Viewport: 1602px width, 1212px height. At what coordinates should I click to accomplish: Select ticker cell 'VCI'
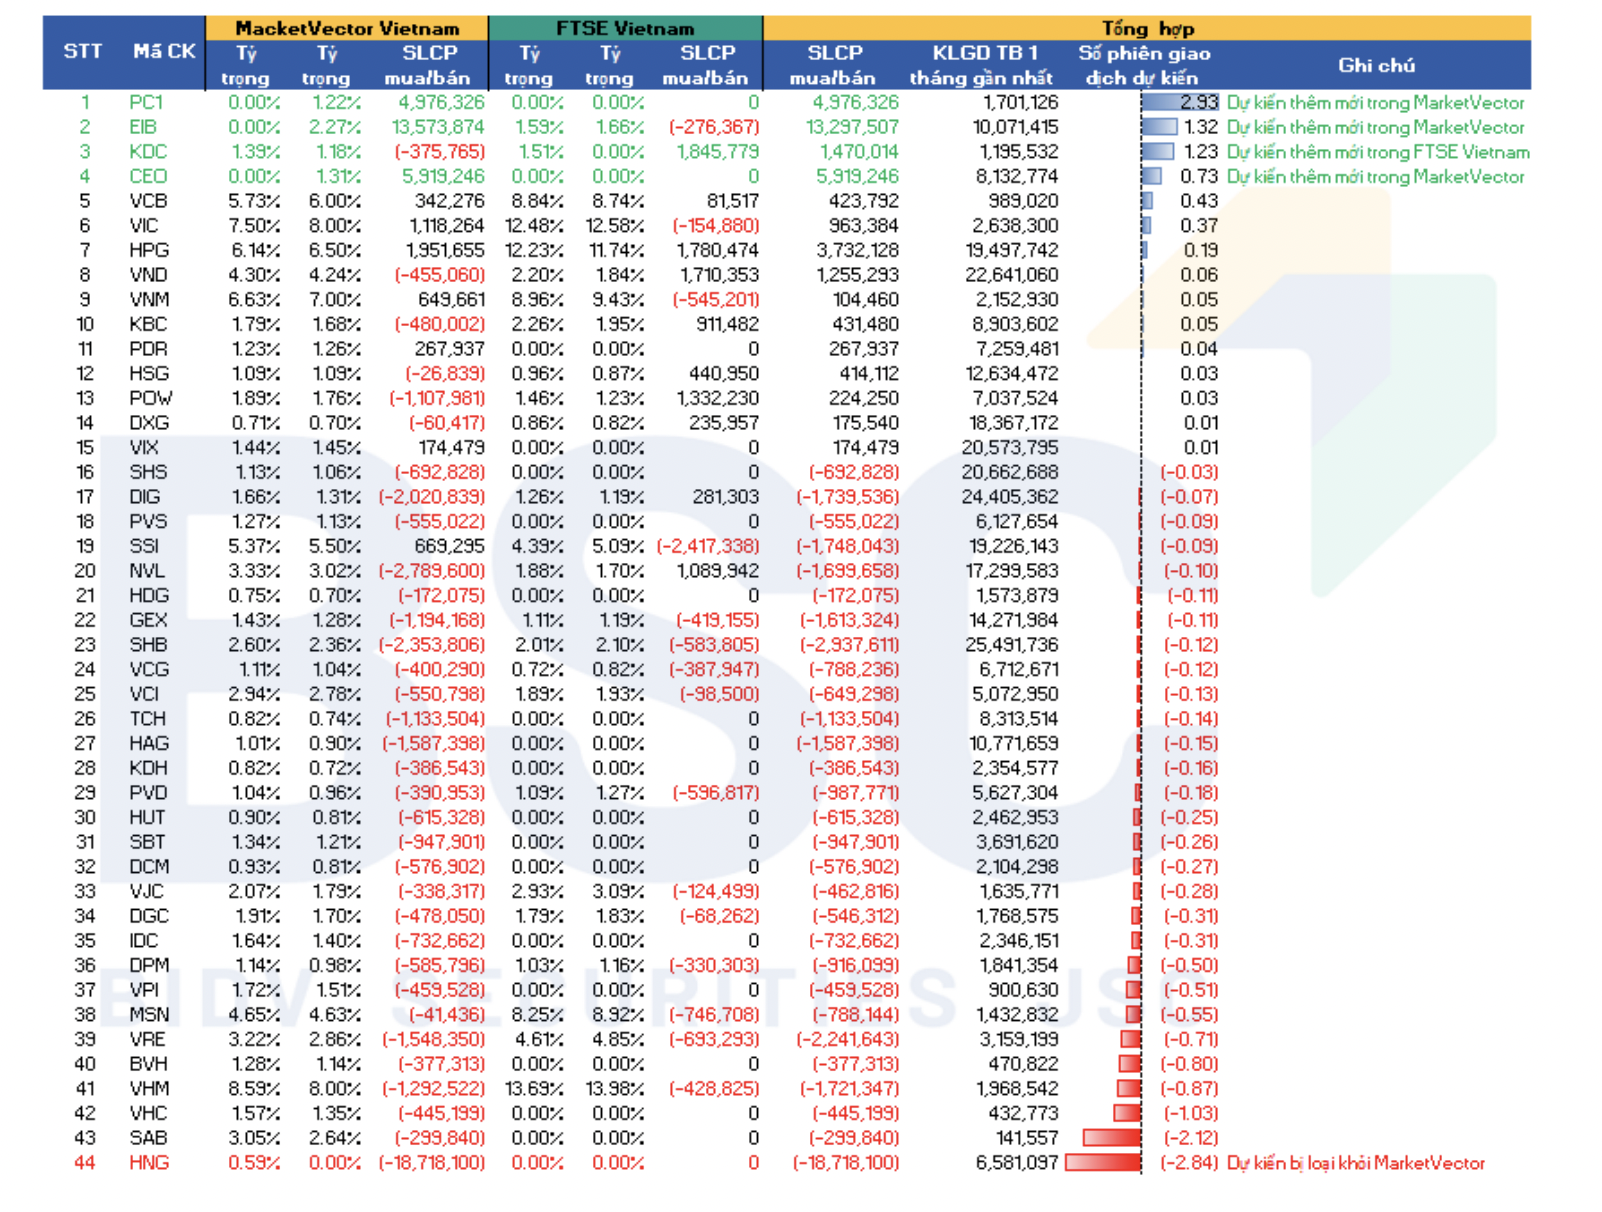pos(144,694)
